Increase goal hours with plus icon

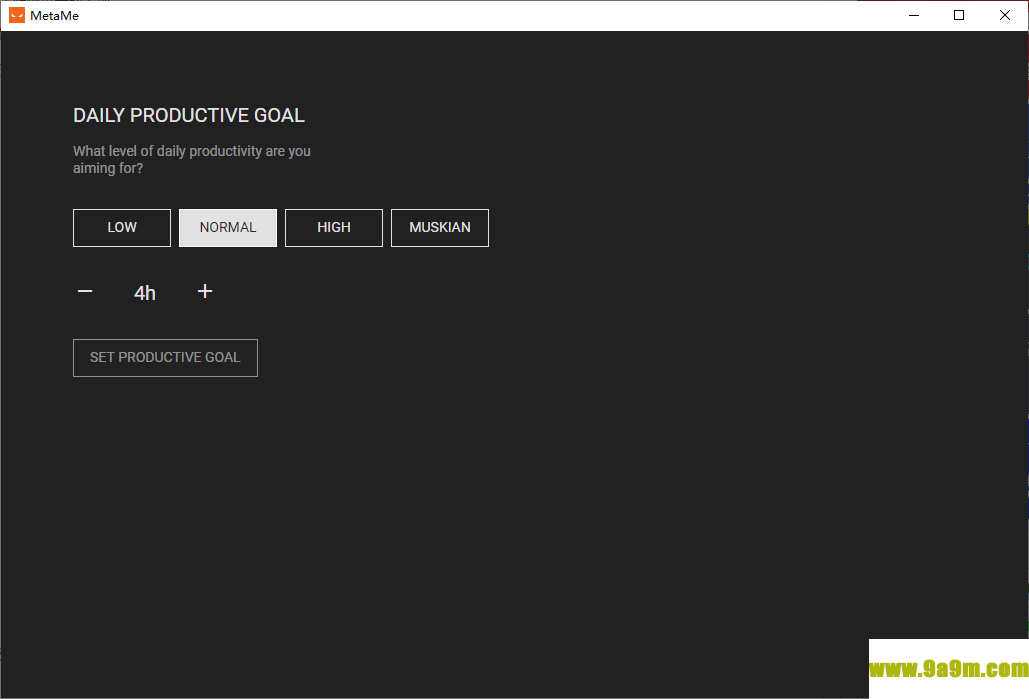tap(205, 291)
